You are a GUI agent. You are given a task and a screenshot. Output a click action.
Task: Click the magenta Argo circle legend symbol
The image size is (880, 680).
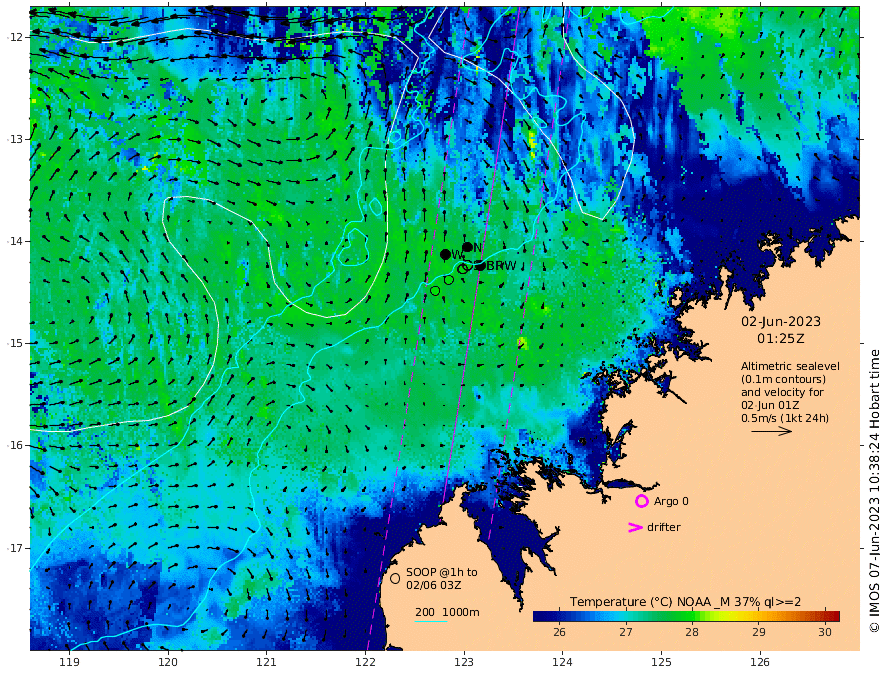[641, 501]
